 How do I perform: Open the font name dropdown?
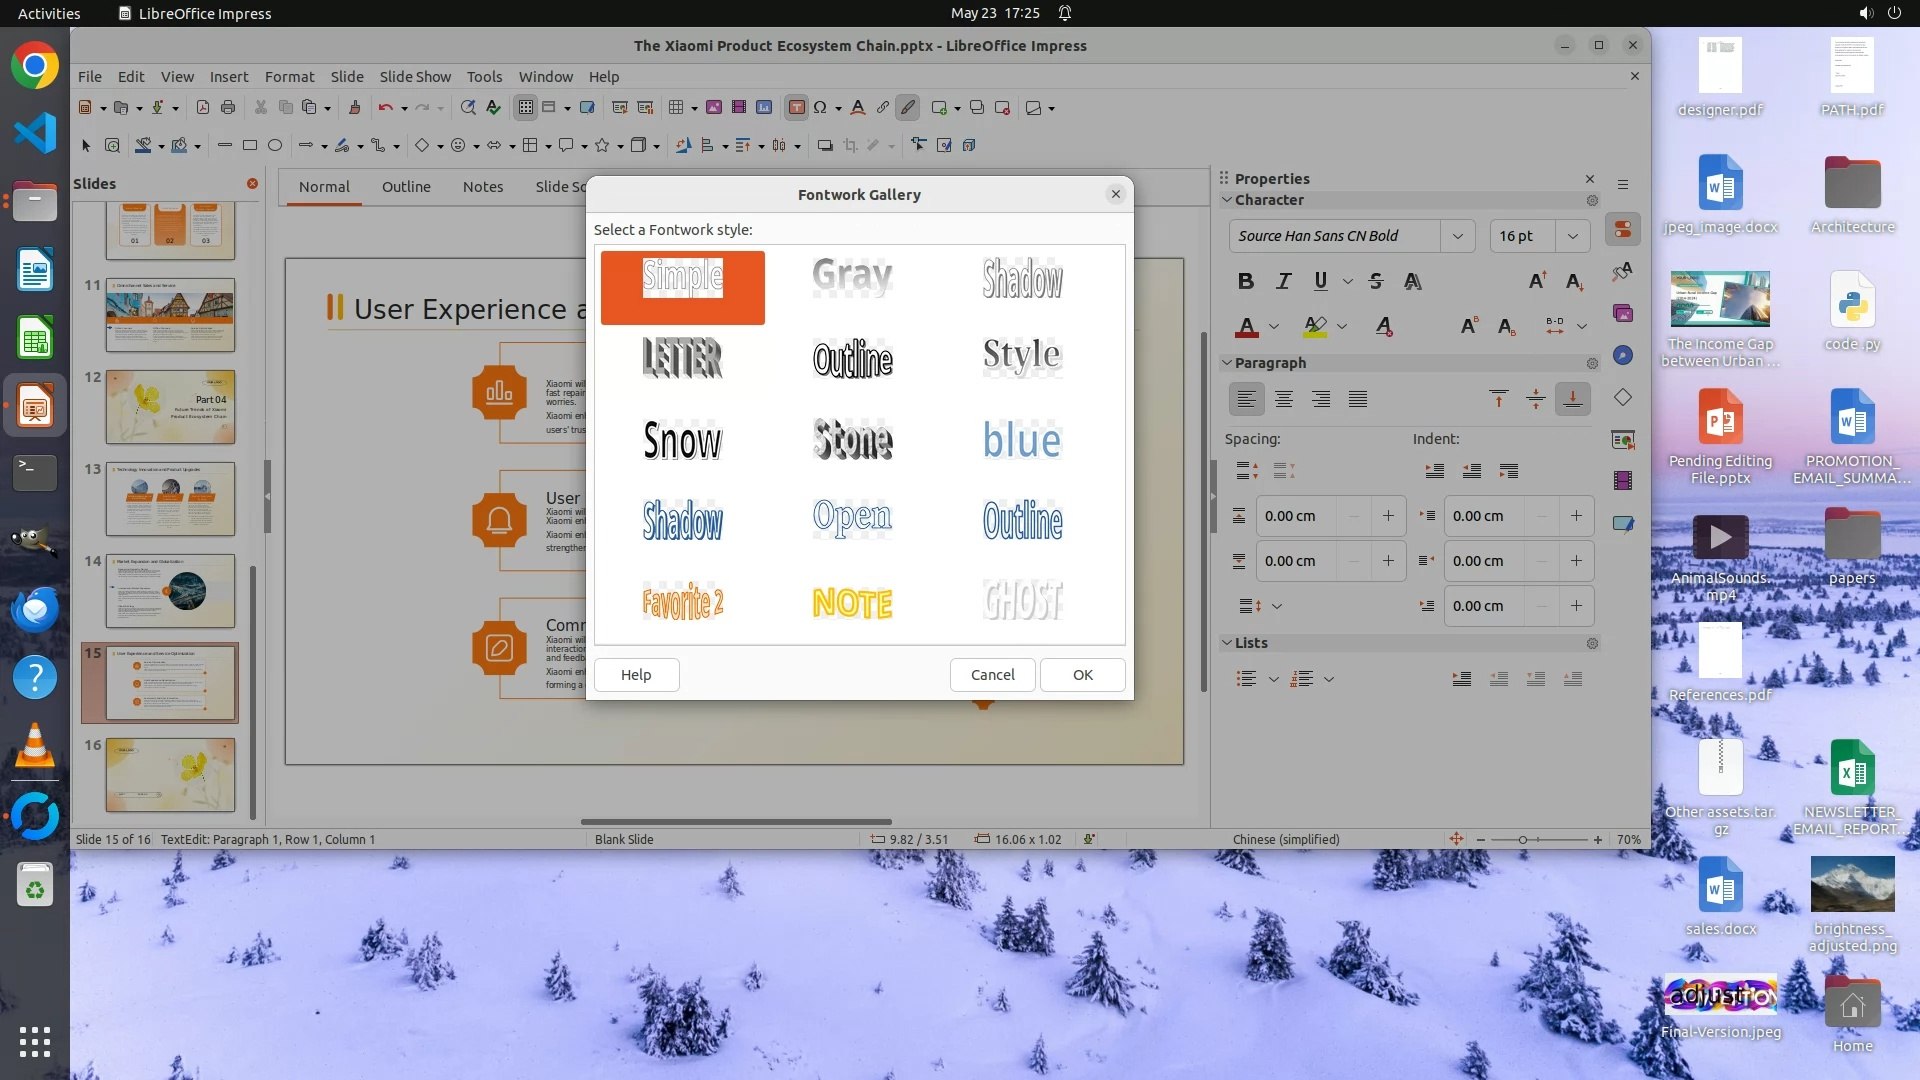[x=1457, y=236]
